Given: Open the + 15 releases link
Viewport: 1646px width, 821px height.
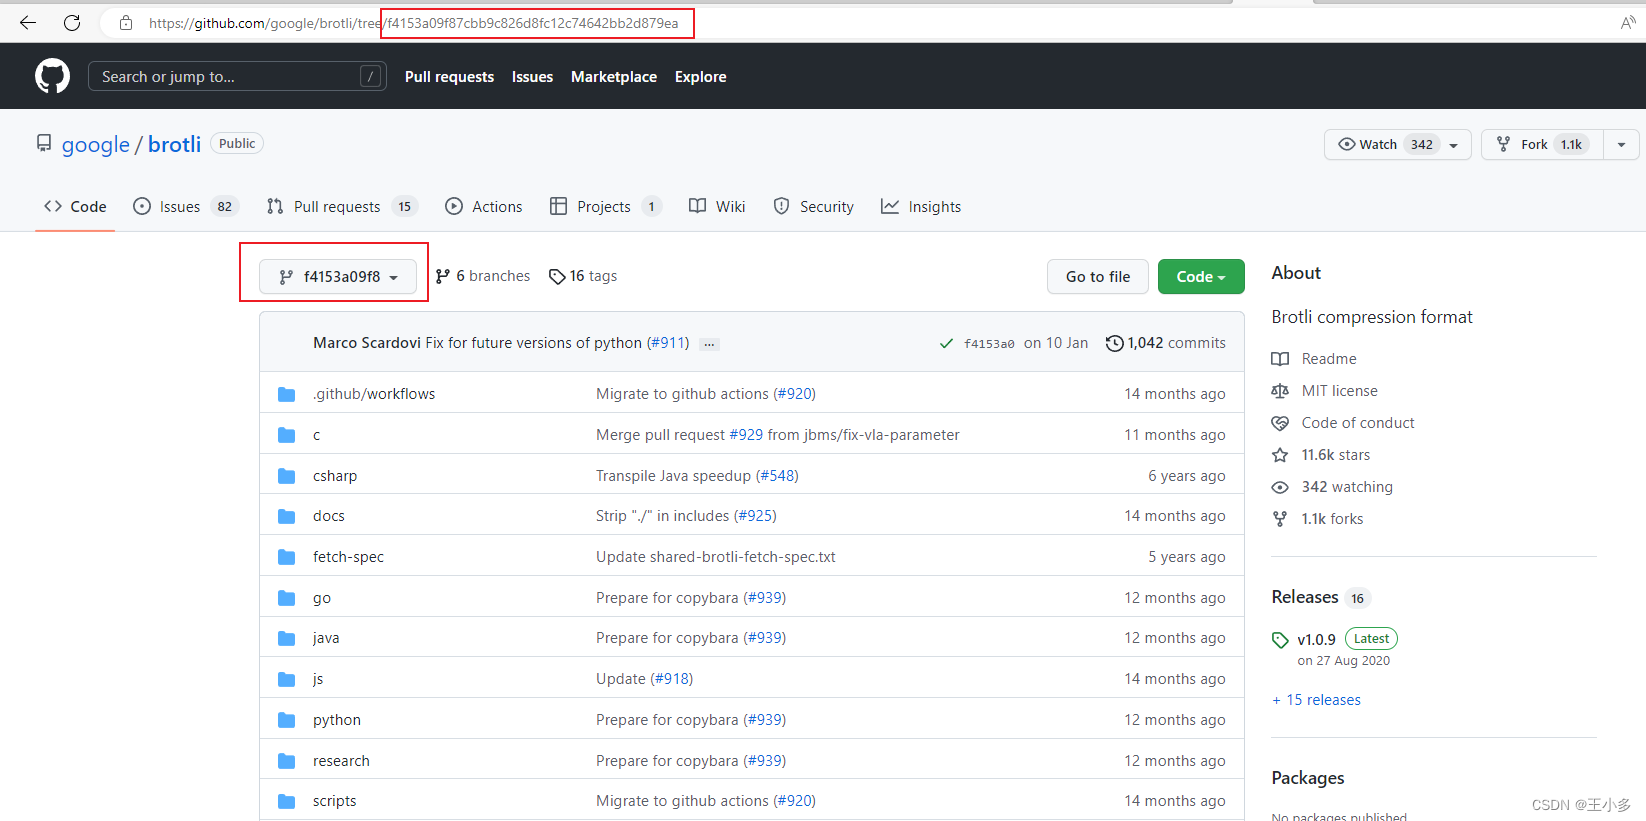Looking at the screenshot, I should (x=1316, y=700).
